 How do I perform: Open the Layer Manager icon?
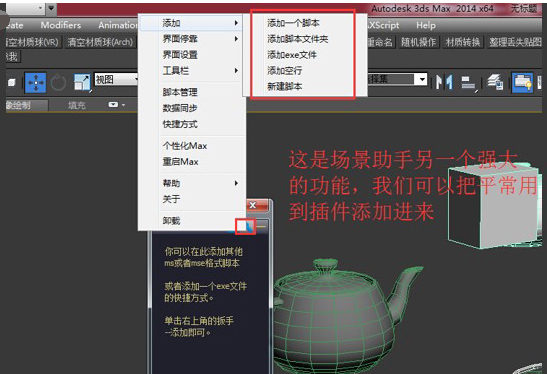click(495, 82)
